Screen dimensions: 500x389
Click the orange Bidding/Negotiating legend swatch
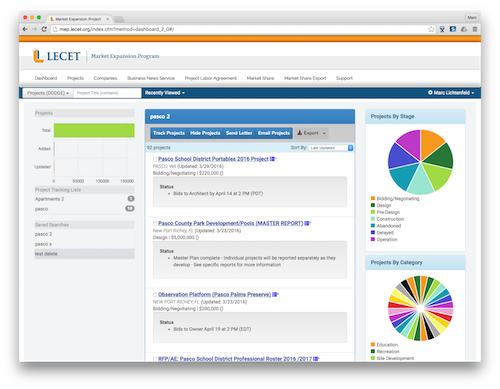373,198
